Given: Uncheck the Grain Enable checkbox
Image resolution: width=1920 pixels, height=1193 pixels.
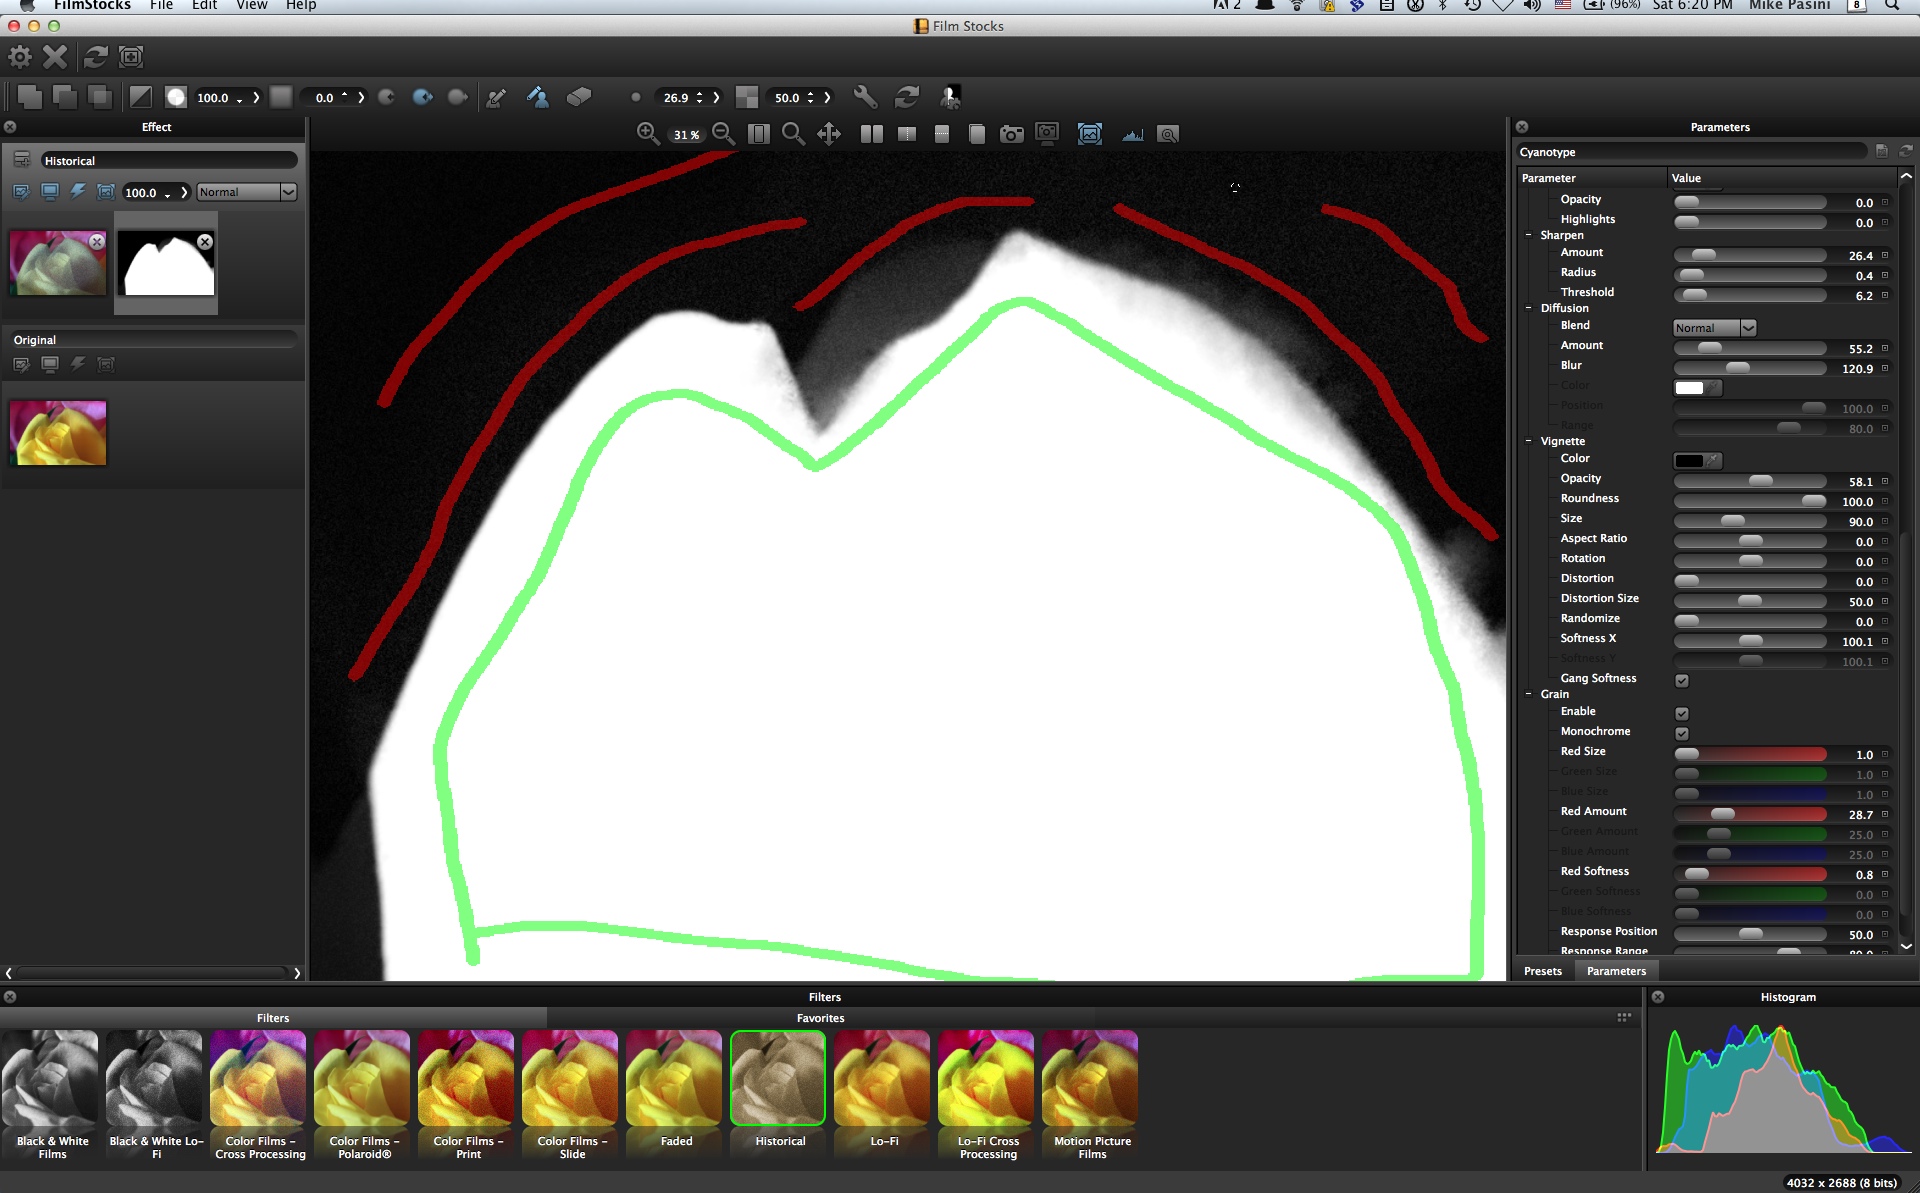Looking at the screenshot, I should point(1682,714).
